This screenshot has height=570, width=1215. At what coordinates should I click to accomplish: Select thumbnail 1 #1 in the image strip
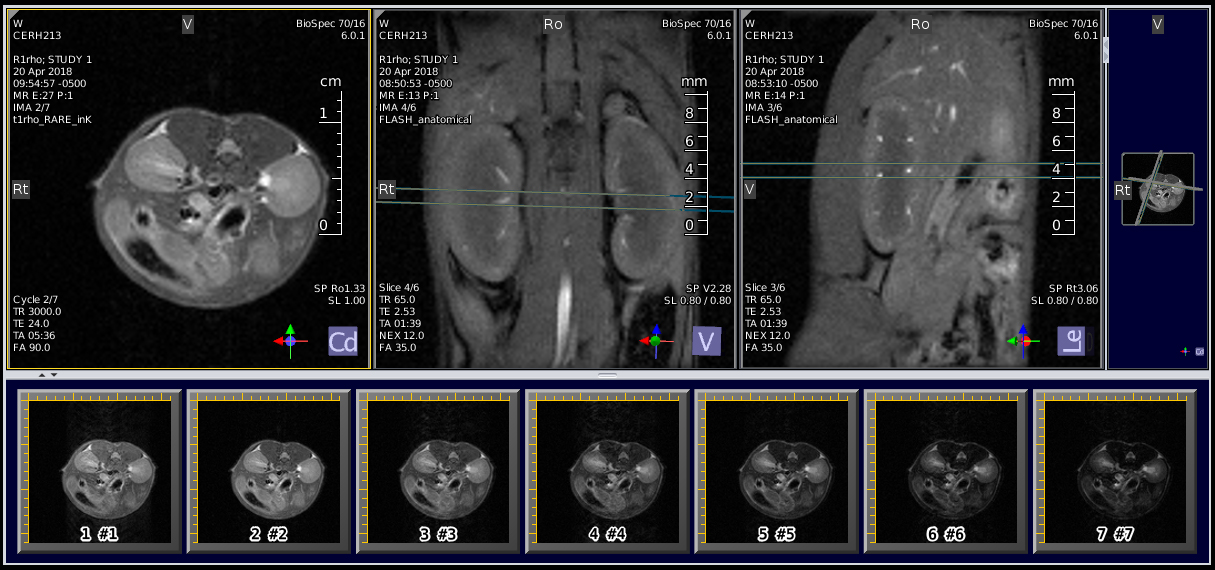(99, 471)
